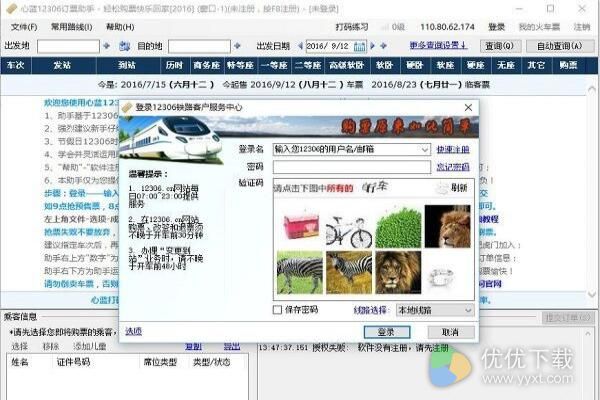Click the 登录 item in the top bar
The image size is (600, 400).
click(x=496, y=27)
